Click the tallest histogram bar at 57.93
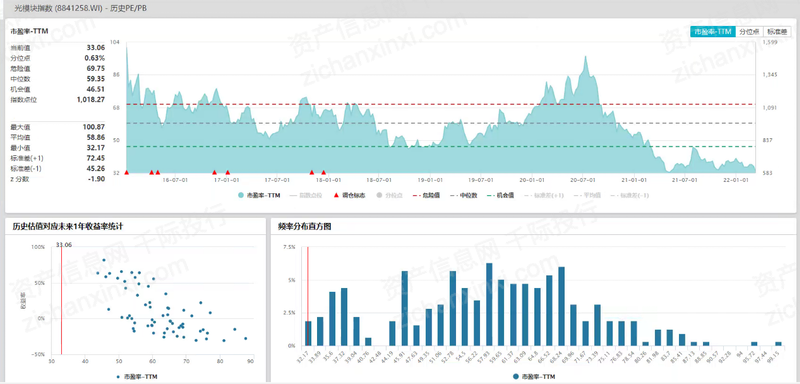 (x=489, y=304)
